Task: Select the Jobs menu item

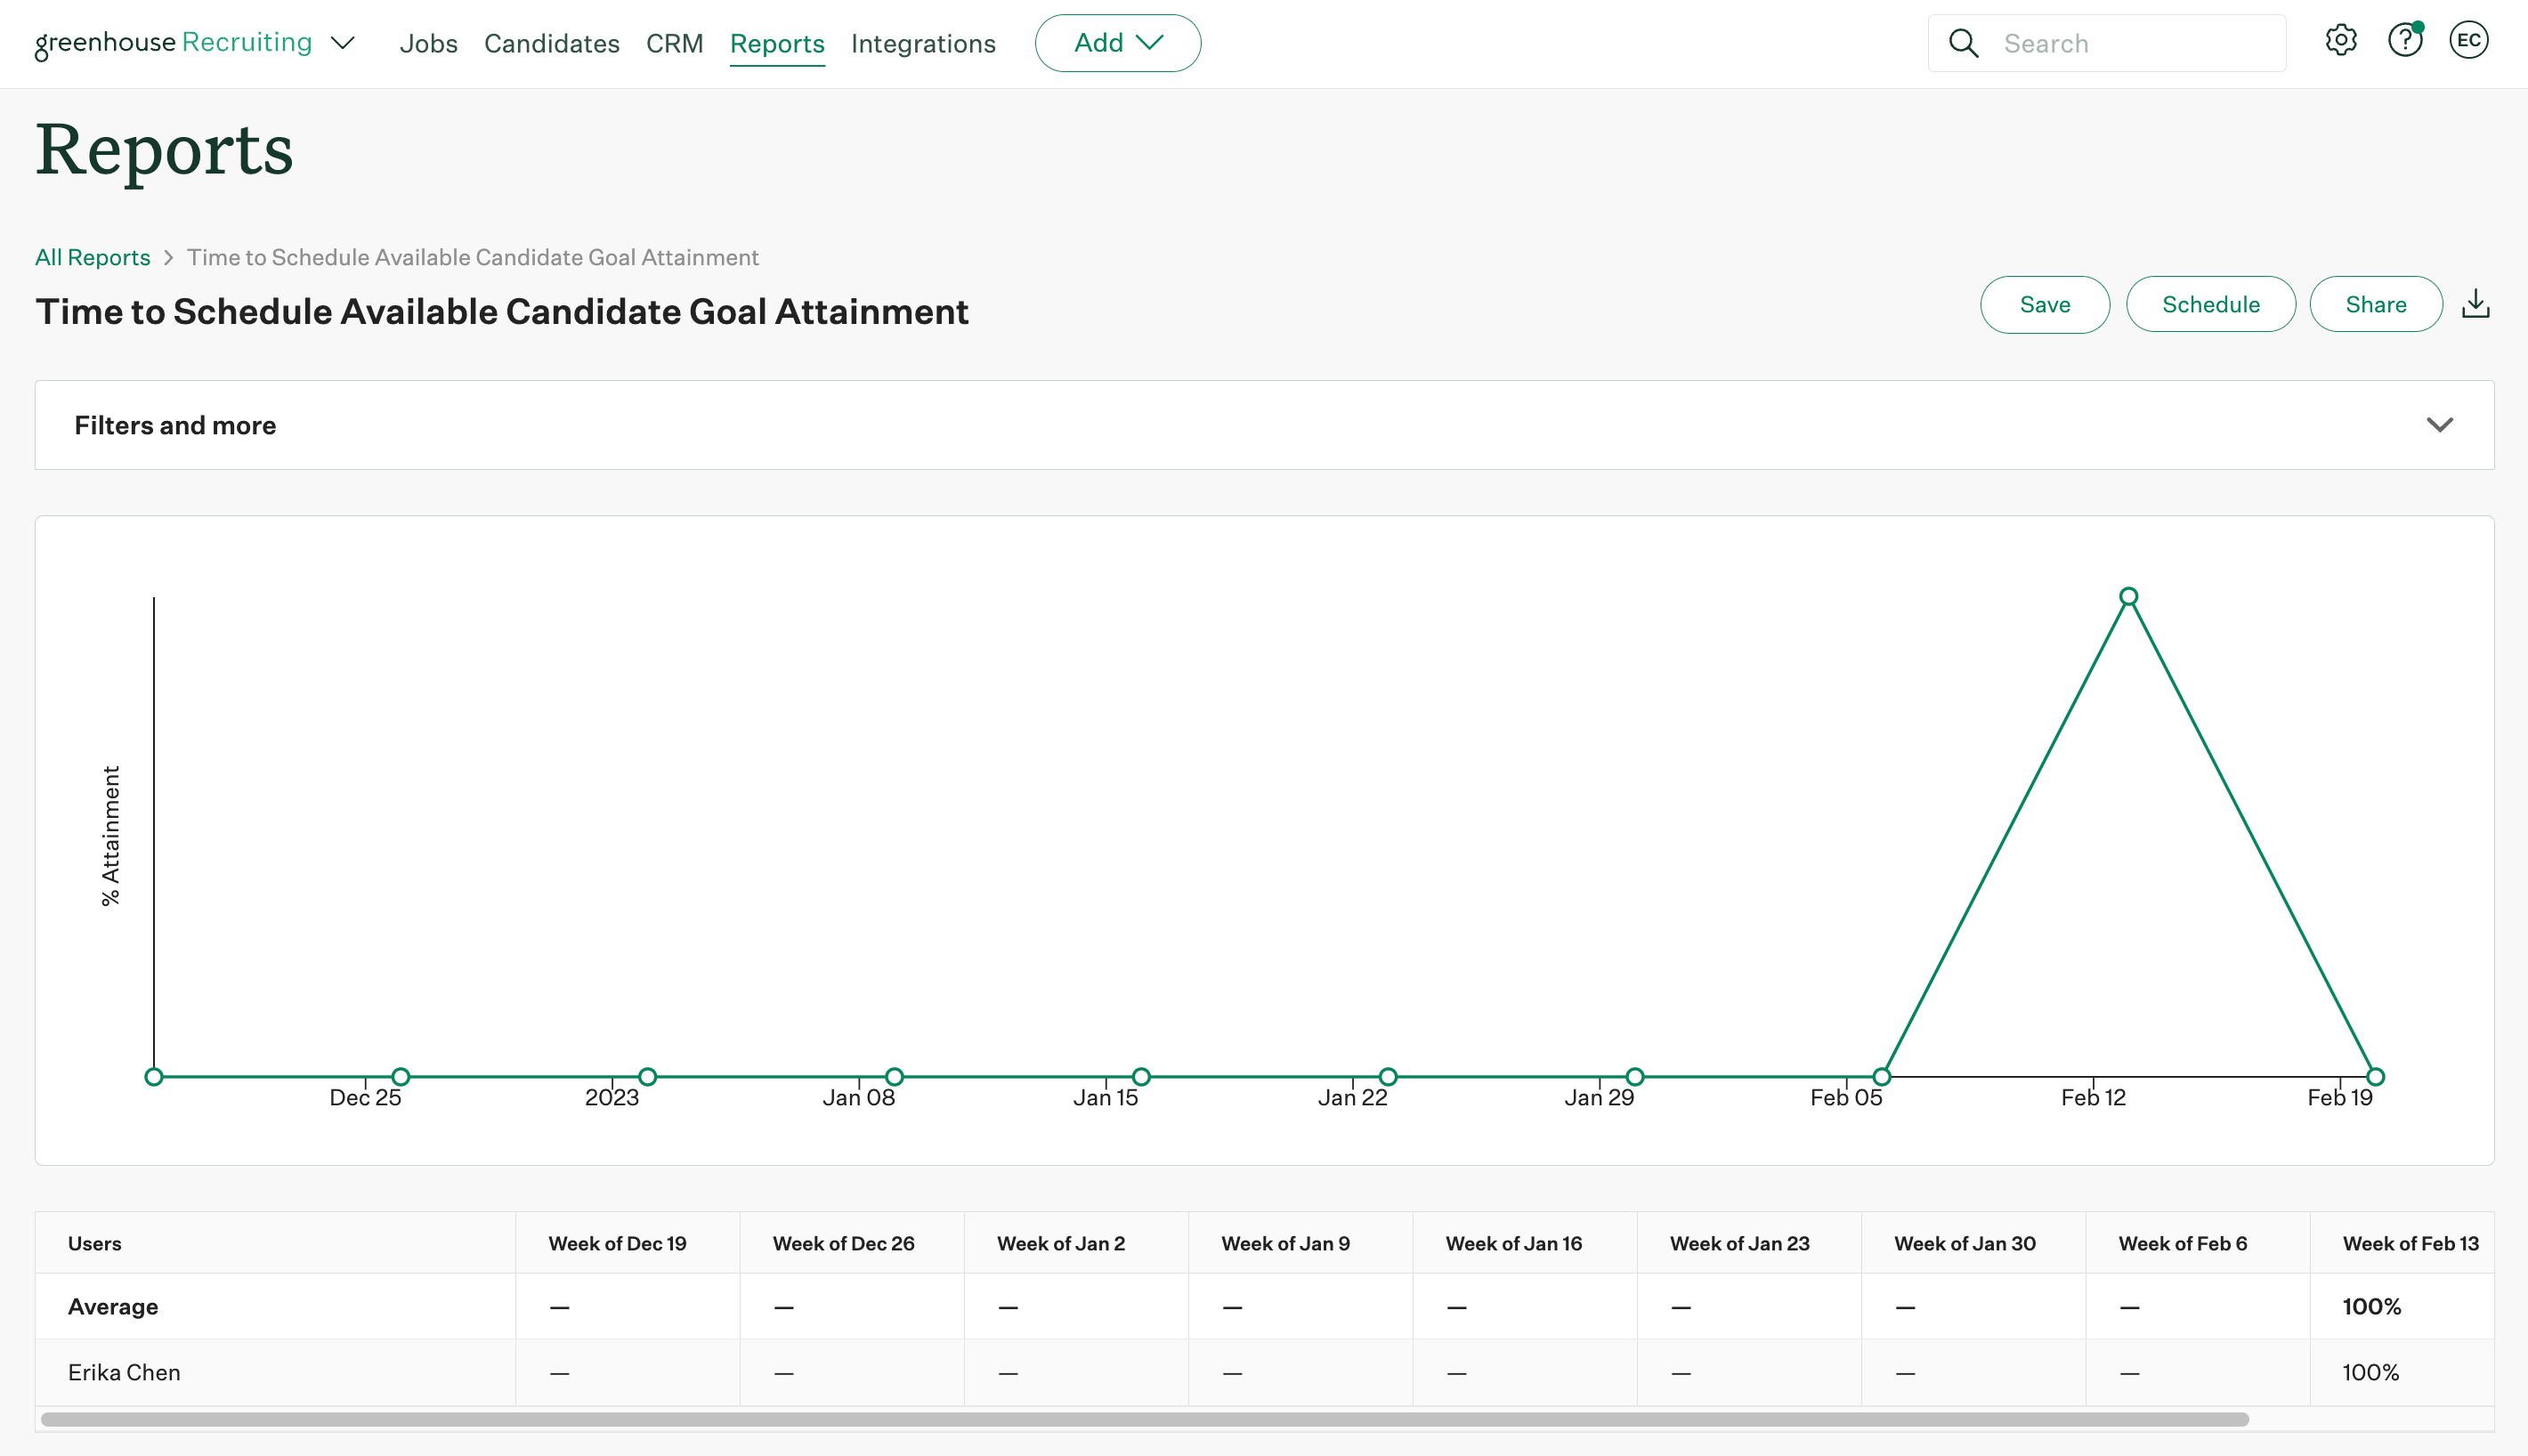Action: coord(429,42)
